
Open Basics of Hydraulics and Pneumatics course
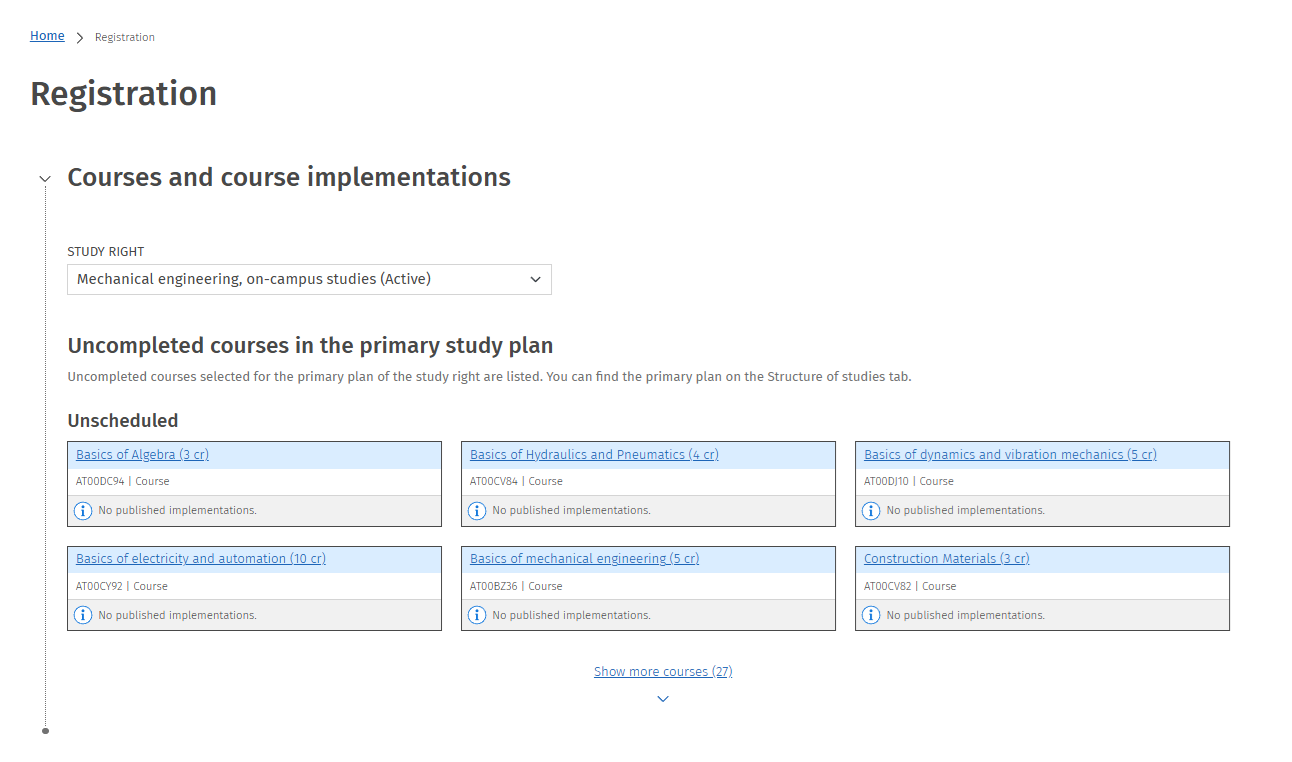tap(594, 455)
